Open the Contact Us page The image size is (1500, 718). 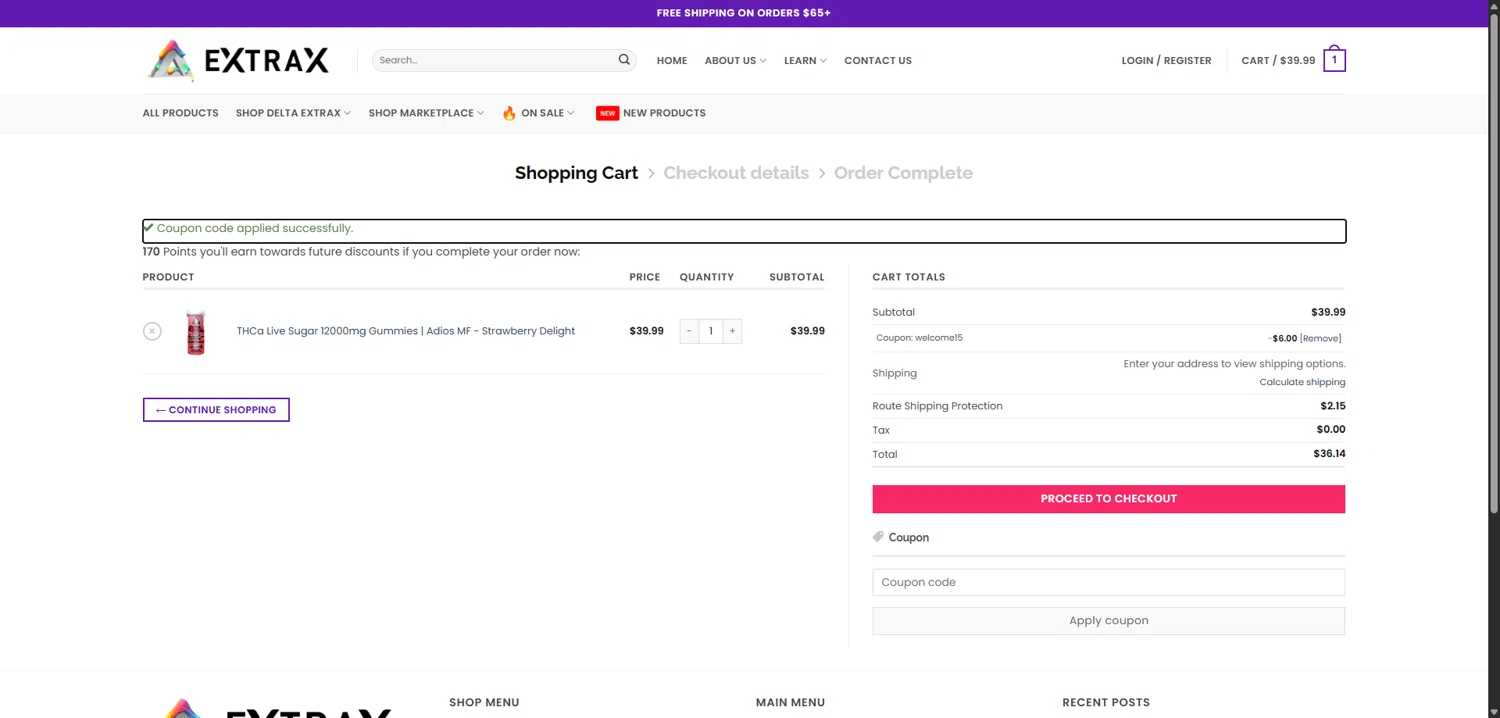point(878,61)
